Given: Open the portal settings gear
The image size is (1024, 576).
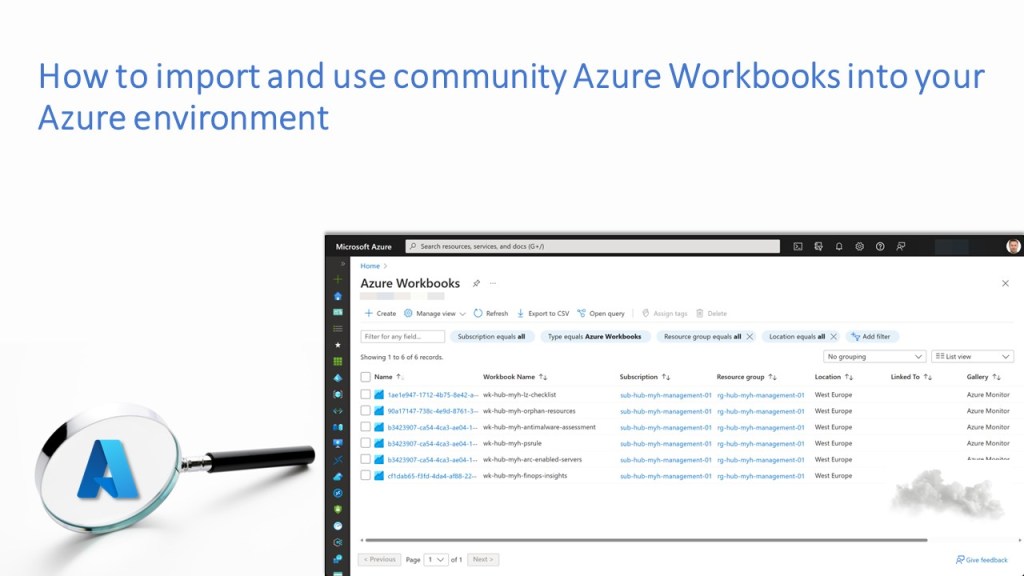Looking at the screenshot, I should coord(859,246).
